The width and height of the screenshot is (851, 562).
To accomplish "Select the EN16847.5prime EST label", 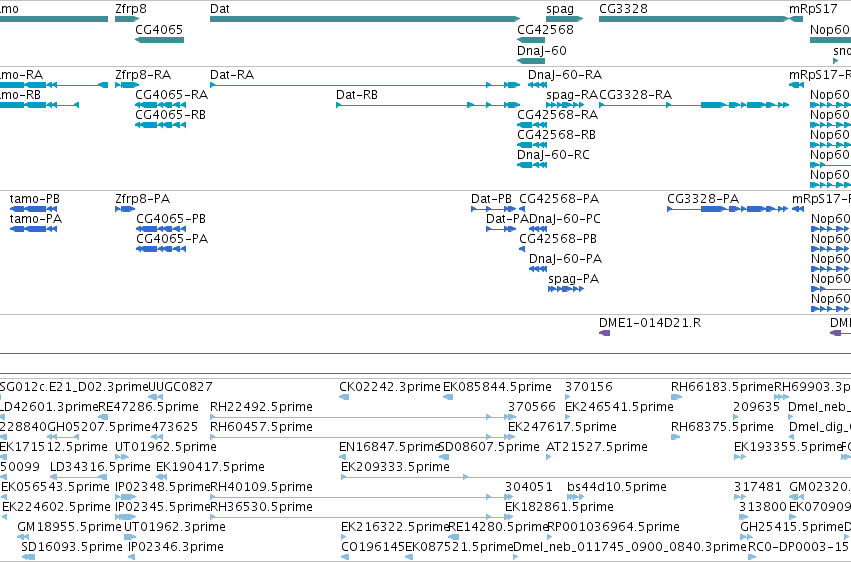I will pos(389,447).
